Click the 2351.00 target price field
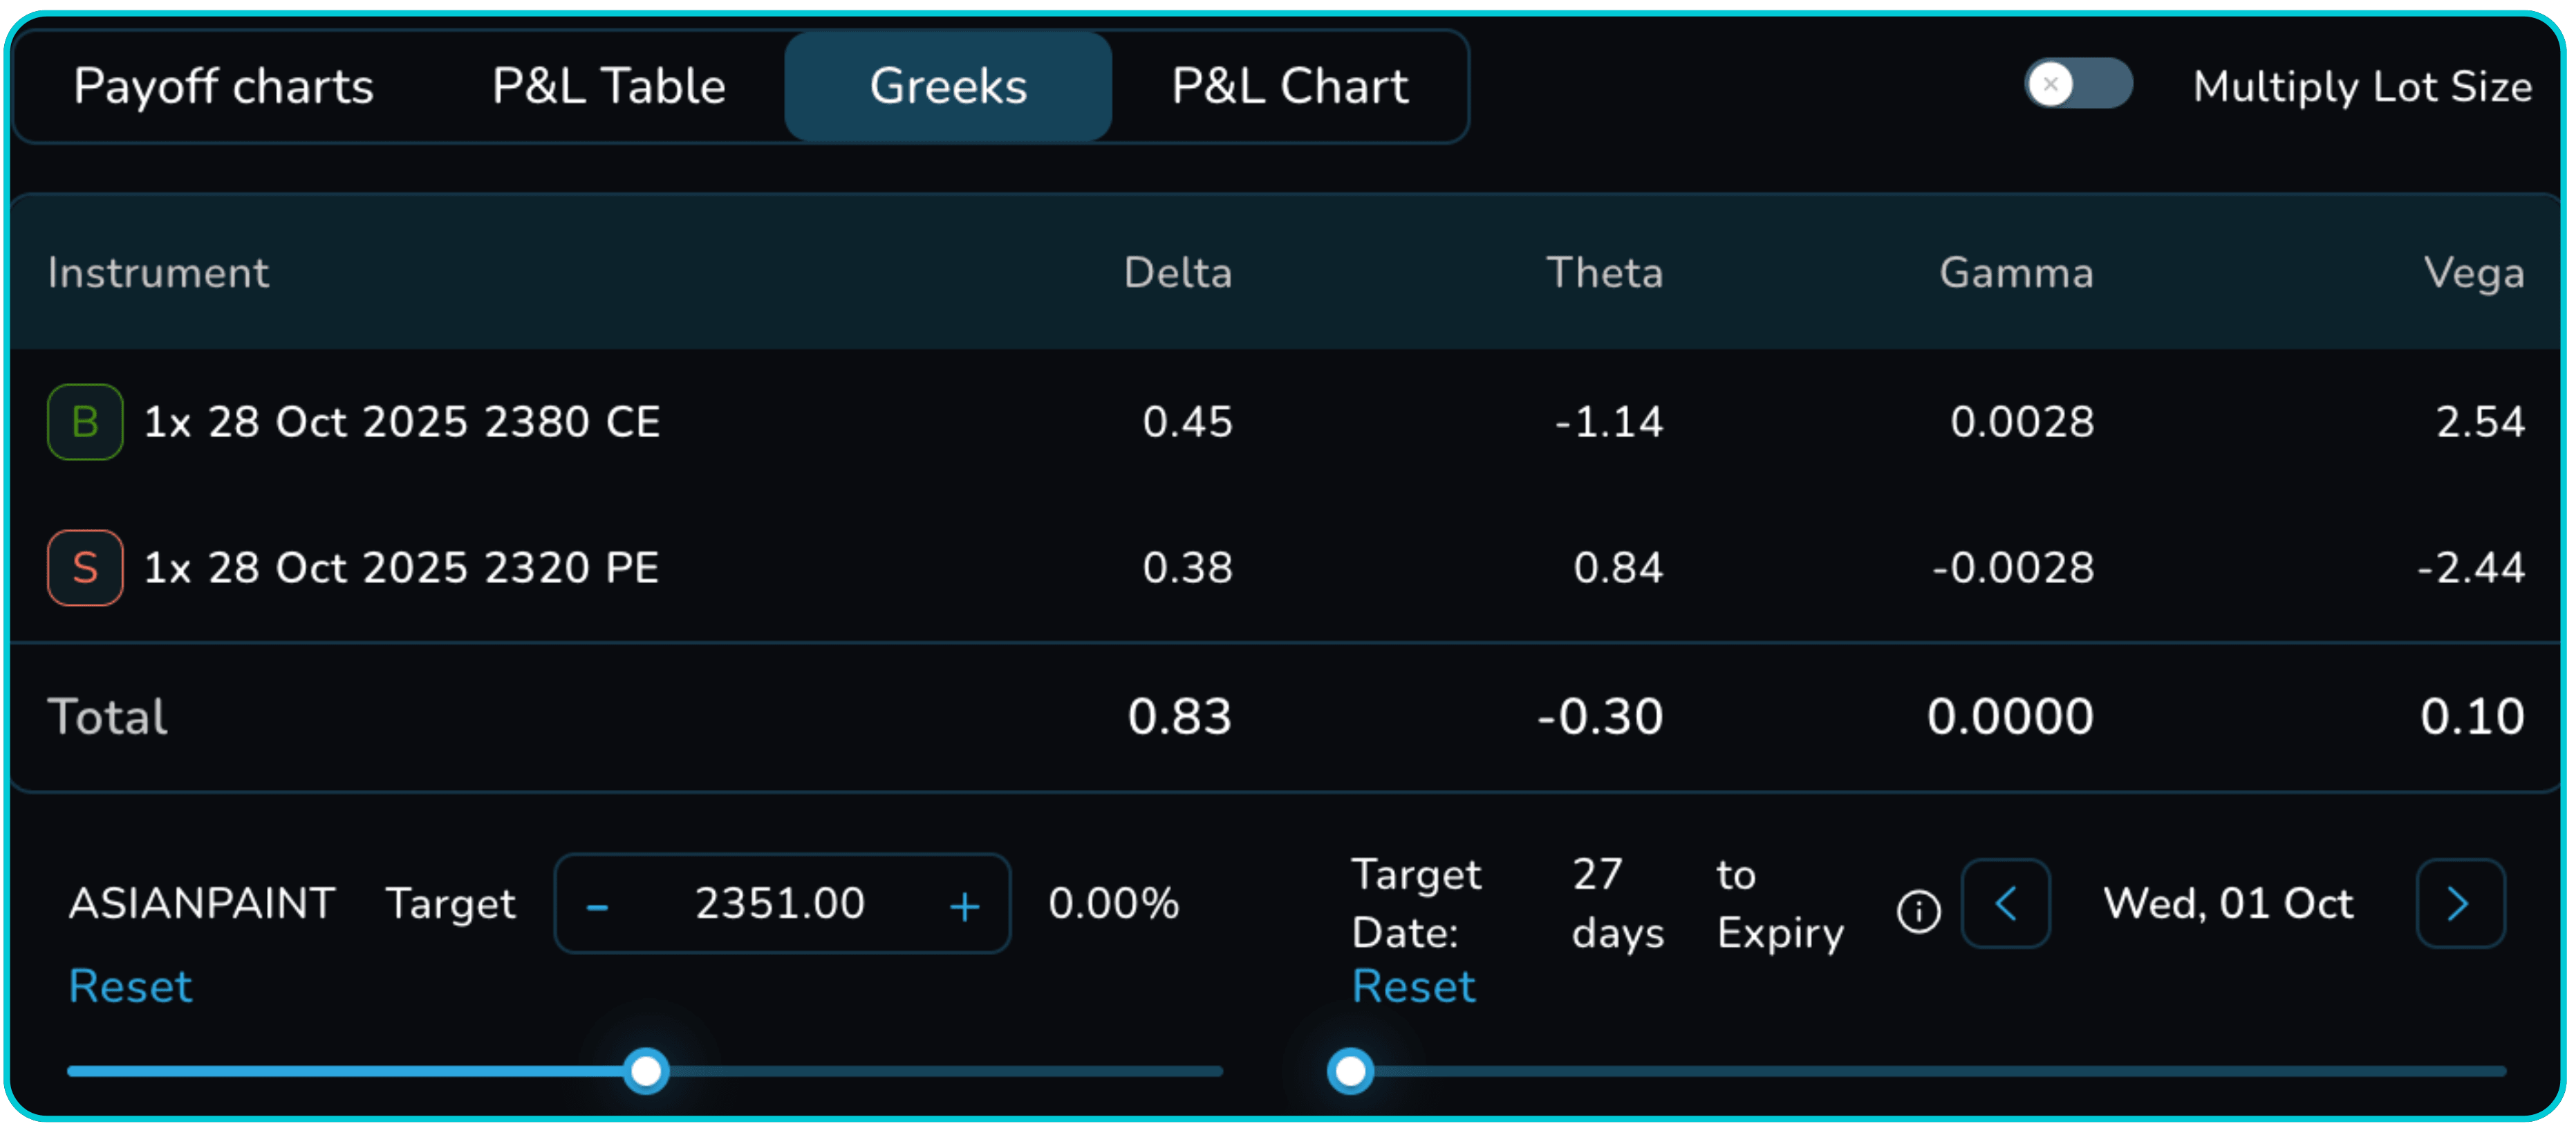 coord(780,904)
